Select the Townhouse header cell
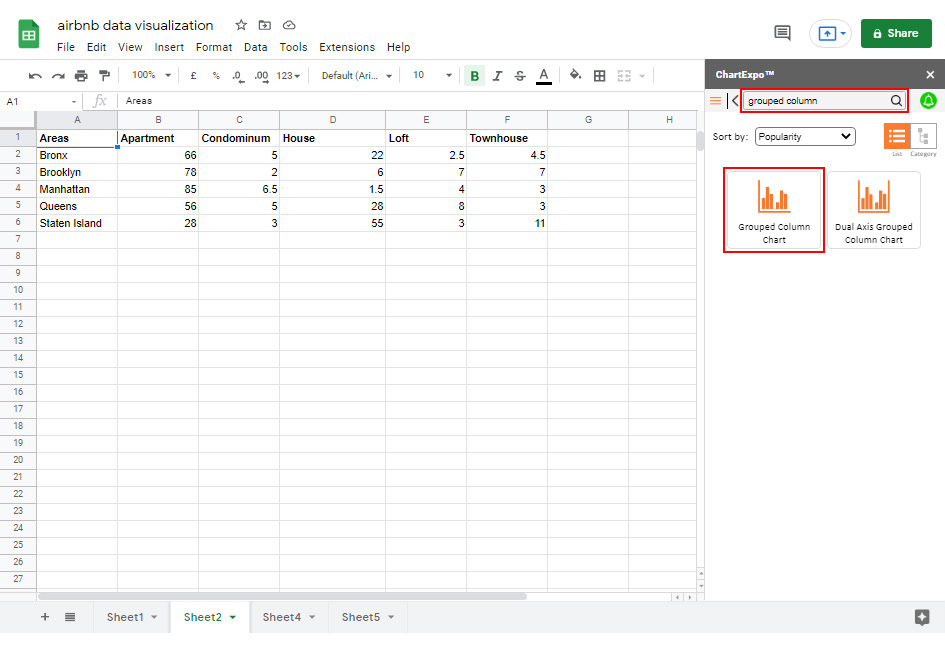The height and width of the screenshot is (651, 945). pos(507,138)
